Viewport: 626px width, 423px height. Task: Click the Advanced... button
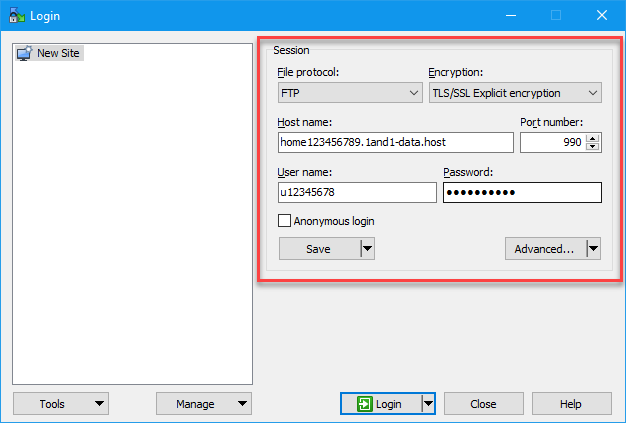point(544,249)
